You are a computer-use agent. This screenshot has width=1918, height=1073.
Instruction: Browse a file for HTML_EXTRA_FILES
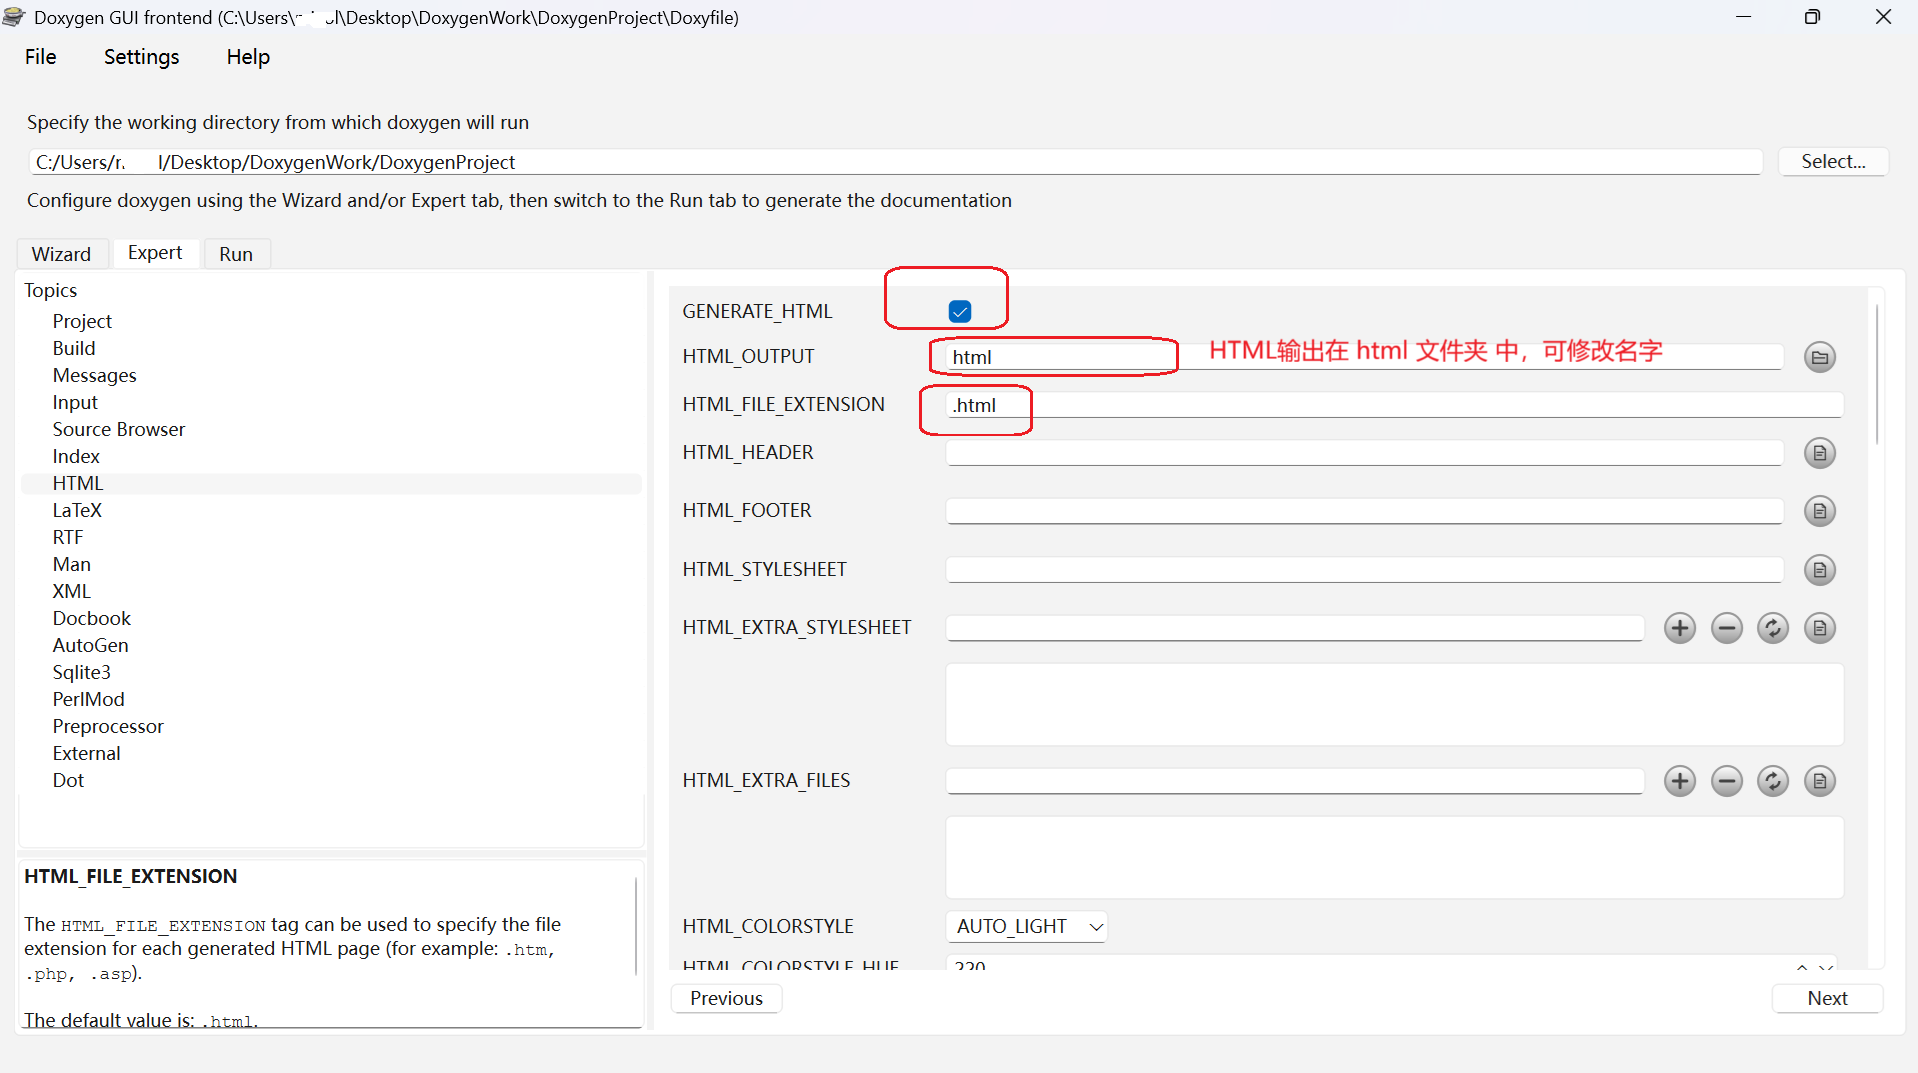click(x=1819, y=781)
